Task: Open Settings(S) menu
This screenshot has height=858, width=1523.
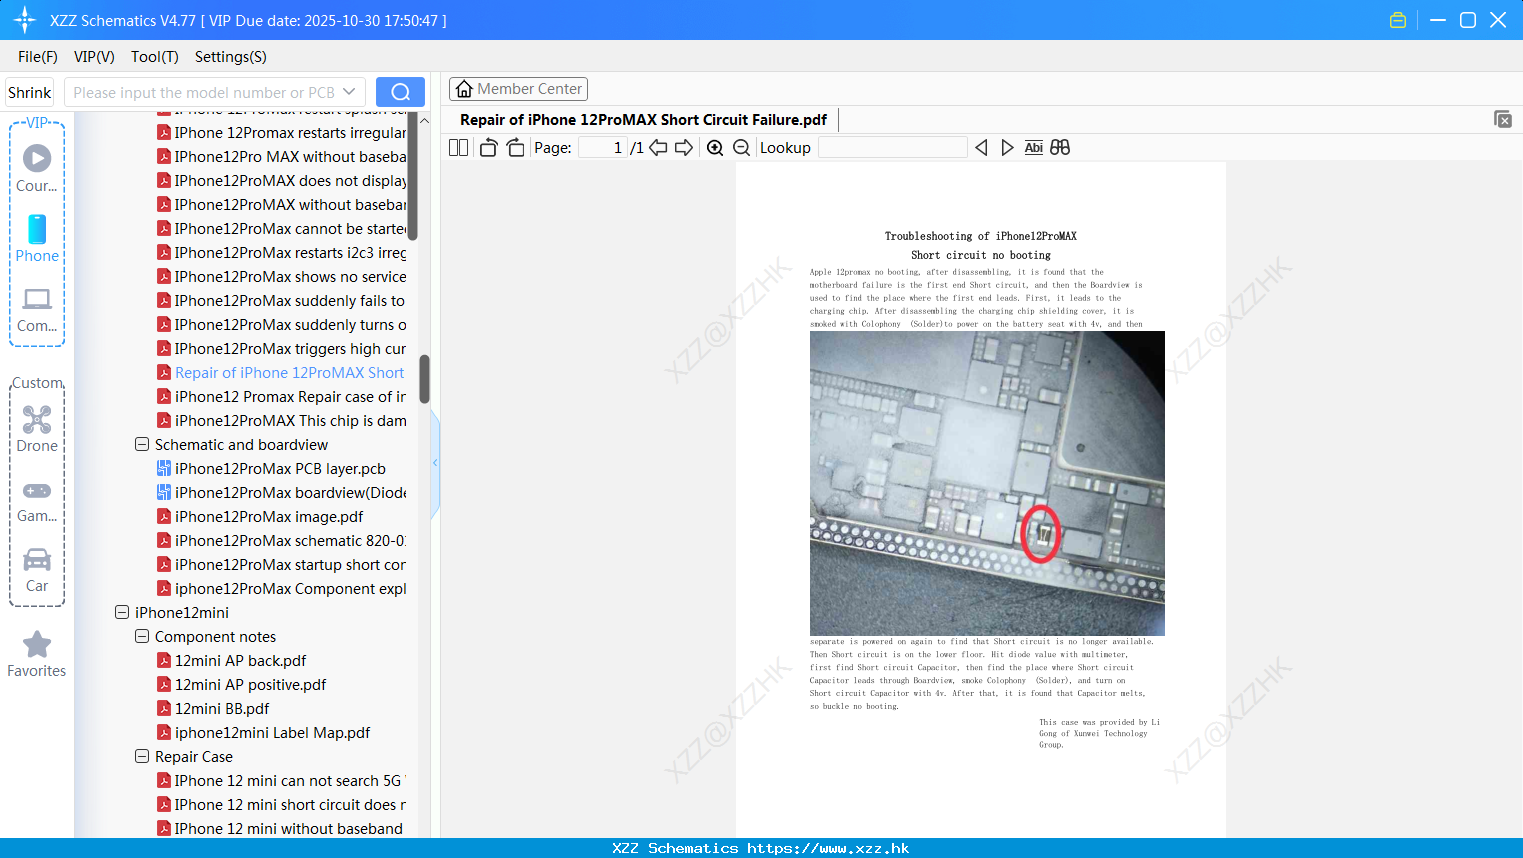Action: (x=231, y=57)
